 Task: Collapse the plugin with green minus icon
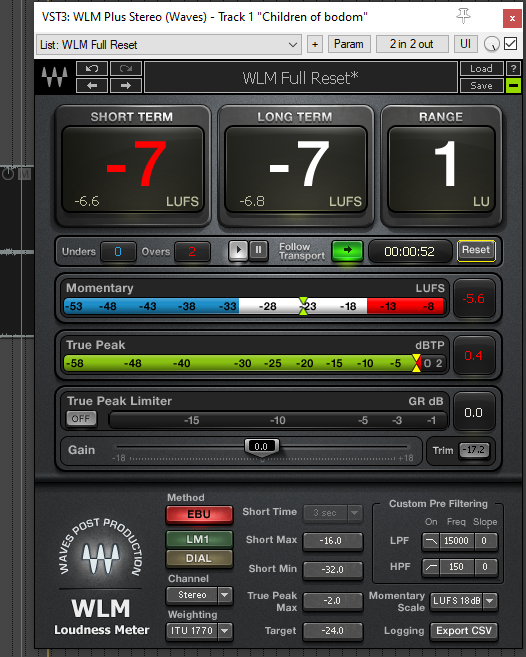513,85
